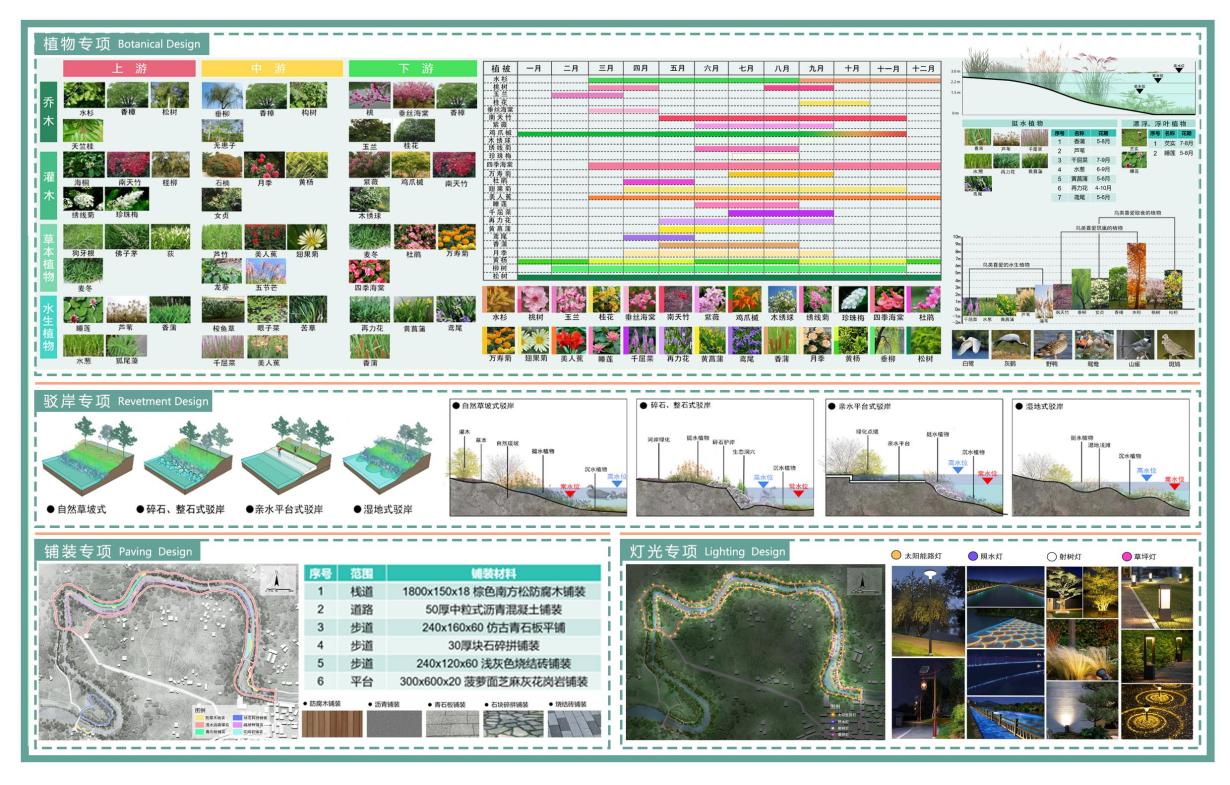
Task: Click the 乔木 category side label
Action: [x=49, y=113]
